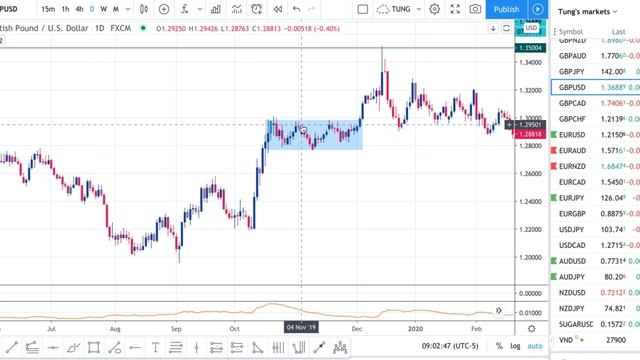Select the head and shoulders pattern tool
Image resolution: width=640 pixels, height=360 pixels.
[340, 347]
